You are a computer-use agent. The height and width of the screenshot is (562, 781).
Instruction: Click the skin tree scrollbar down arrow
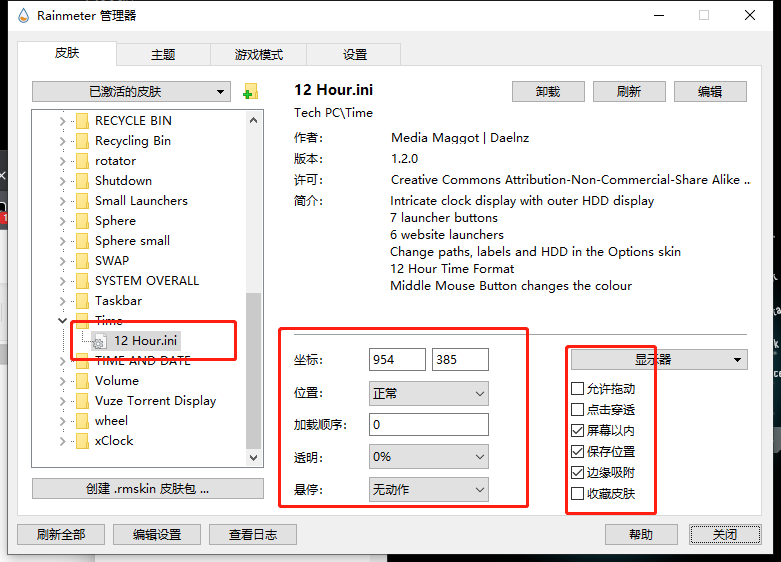(254, 457)
